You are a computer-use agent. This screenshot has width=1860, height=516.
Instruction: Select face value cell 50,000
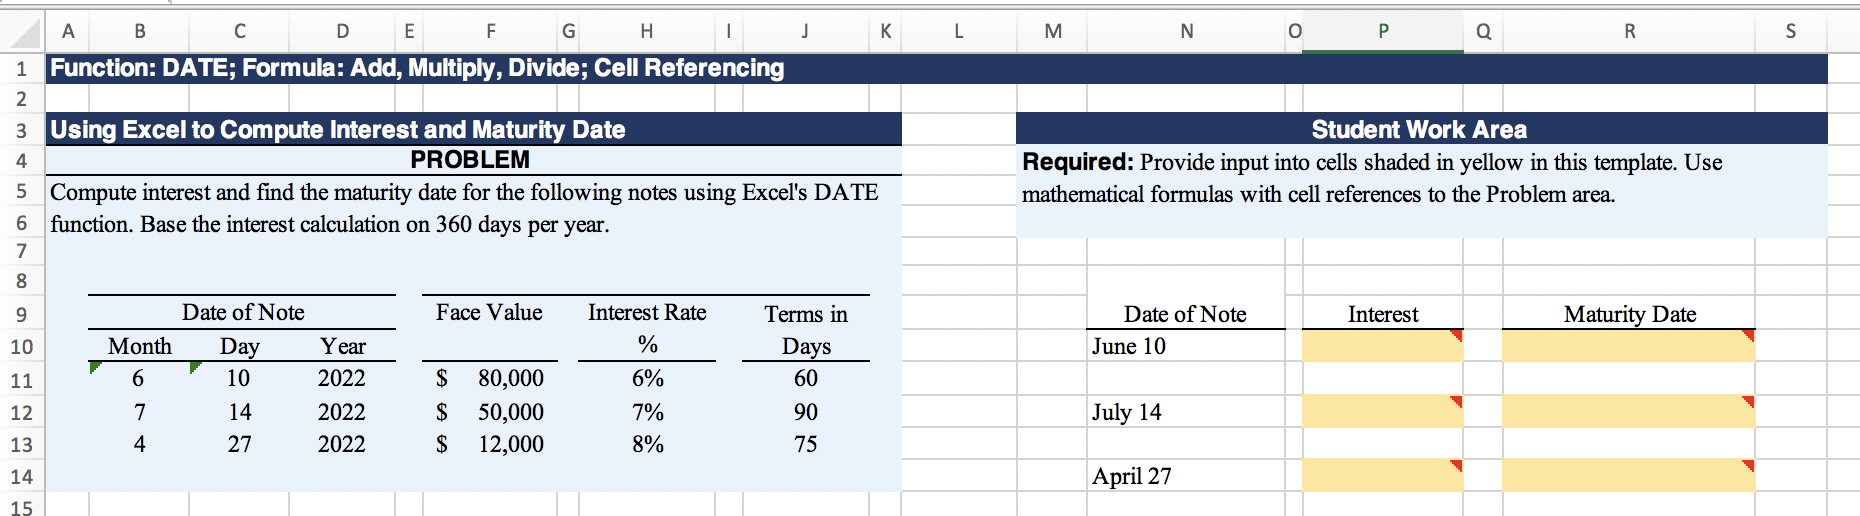tap(490, 412)
